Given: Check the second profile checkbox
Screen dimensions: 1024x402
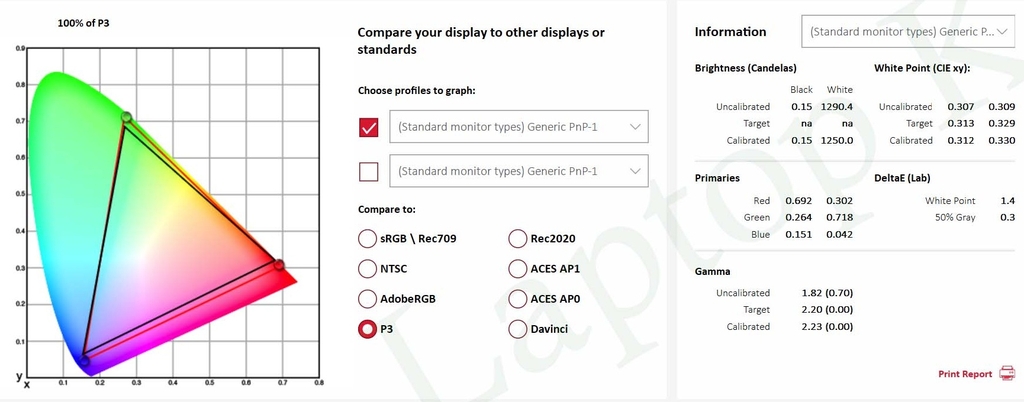Looking at the screenshot, I should 369,172.
